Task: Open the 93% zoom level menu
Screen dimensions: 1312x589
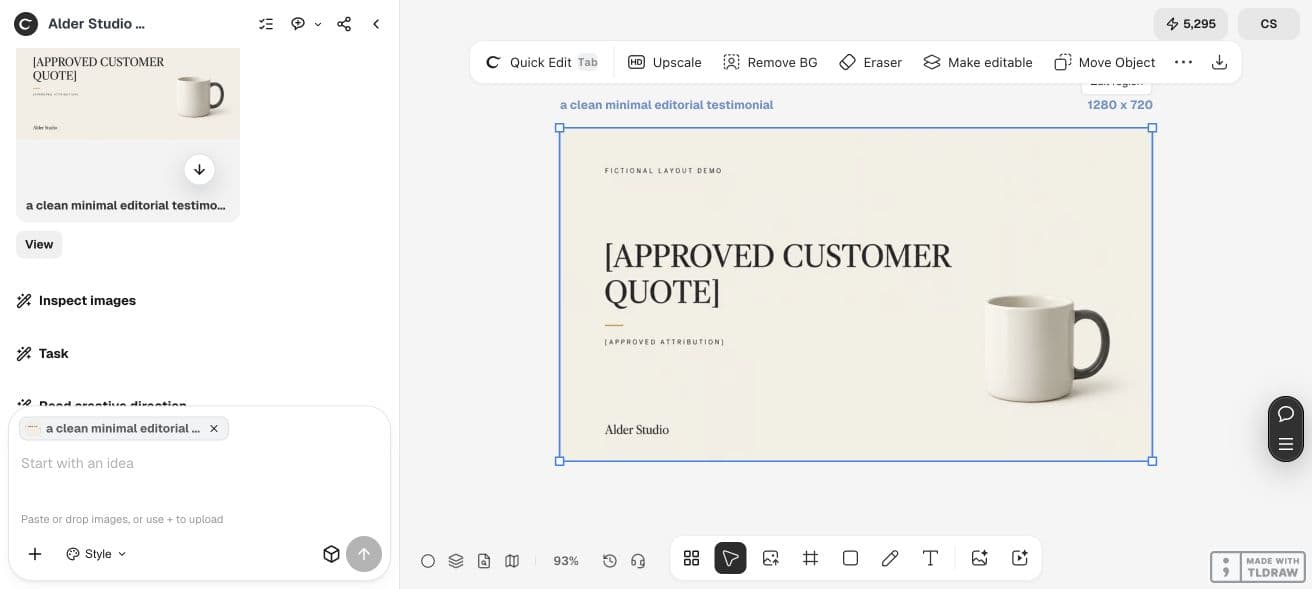Action: [566, 561]
